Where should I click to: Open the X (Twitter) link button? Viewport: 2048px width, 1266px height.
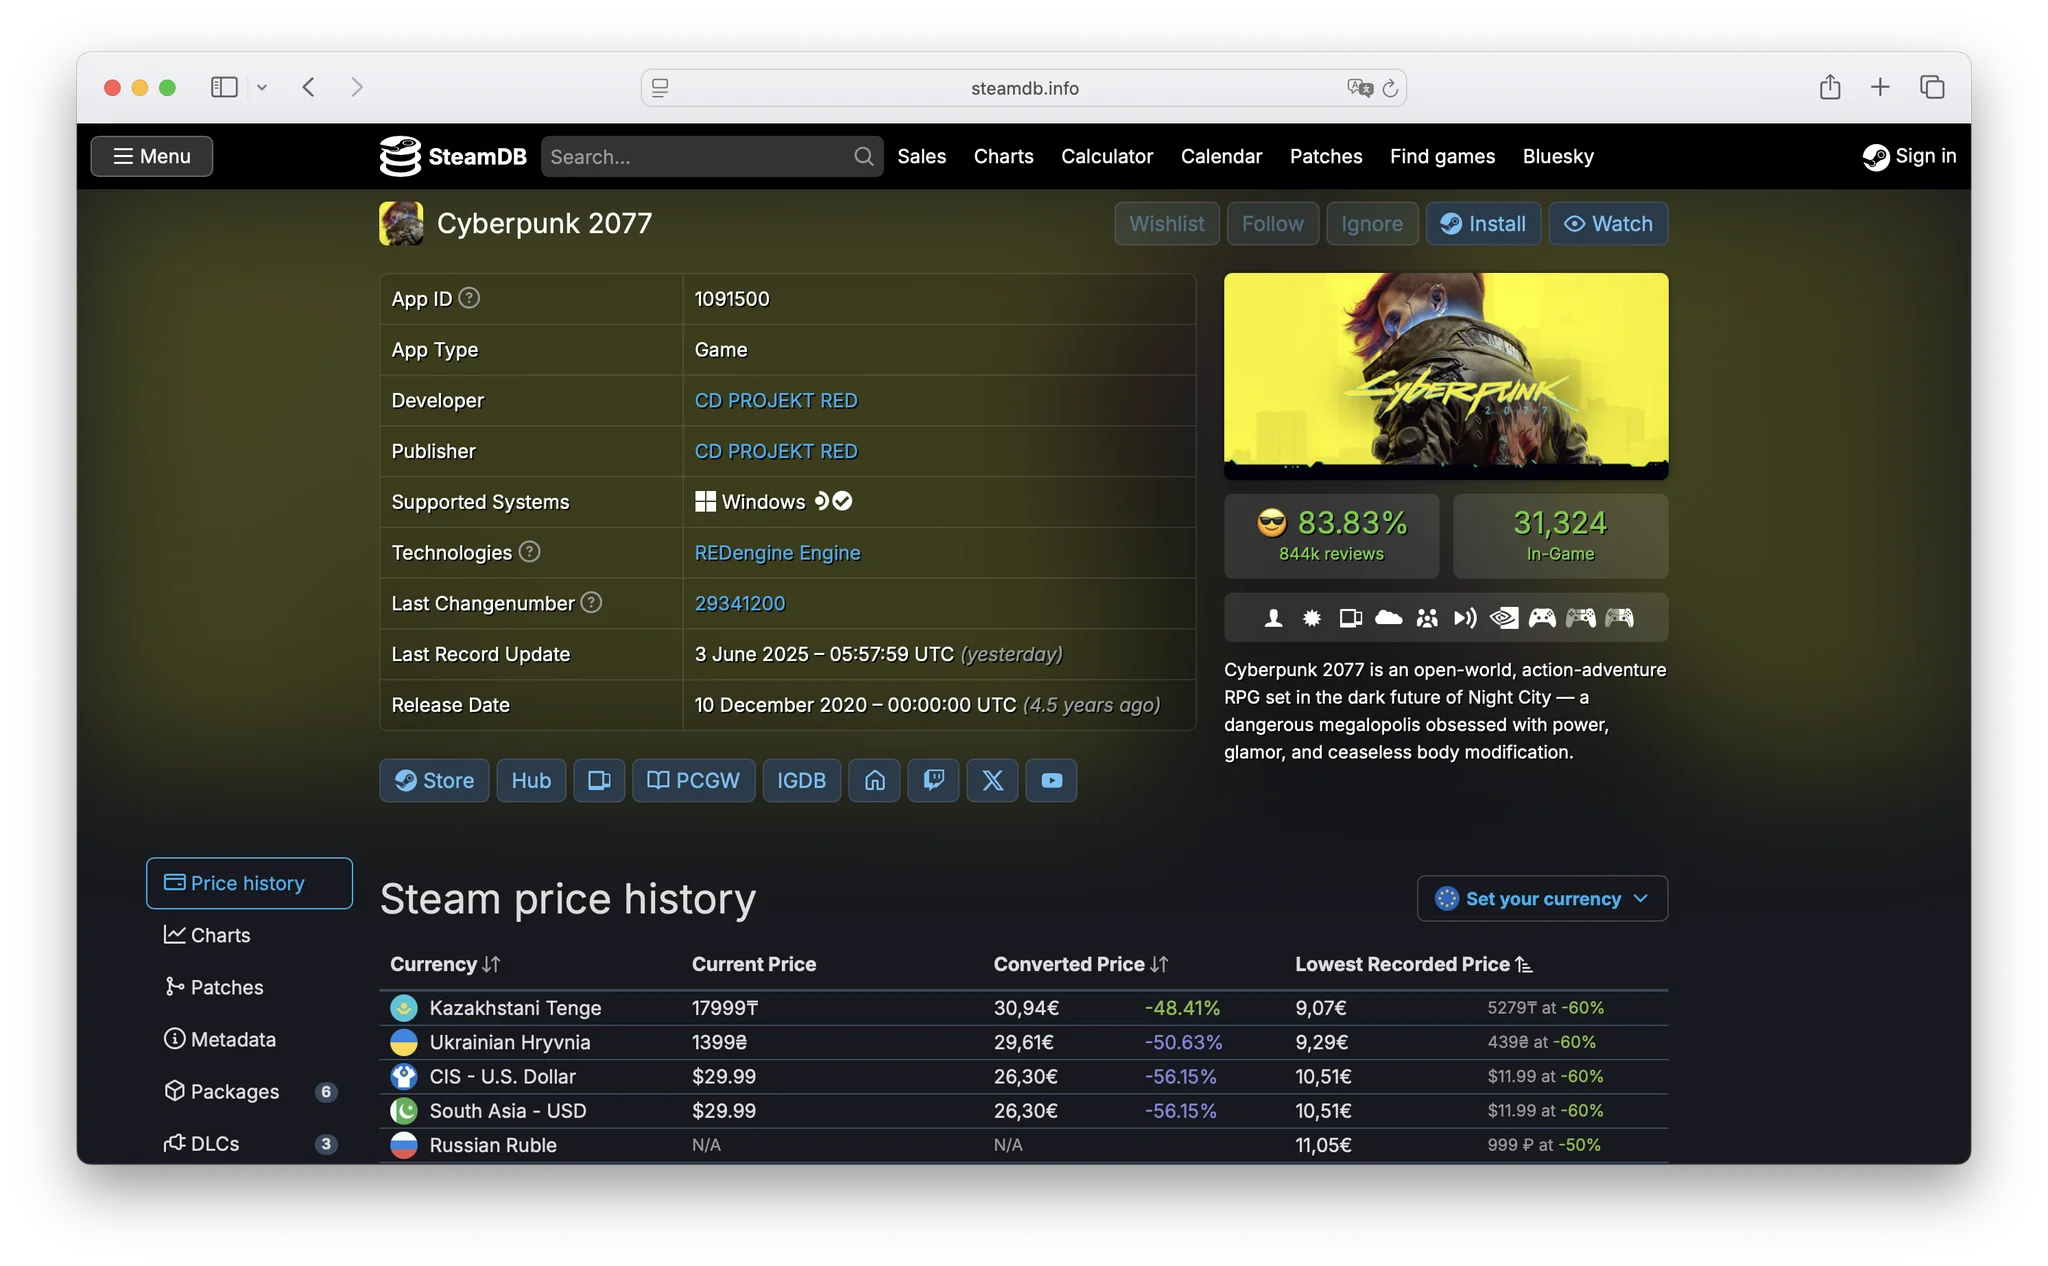click(992, 780)
